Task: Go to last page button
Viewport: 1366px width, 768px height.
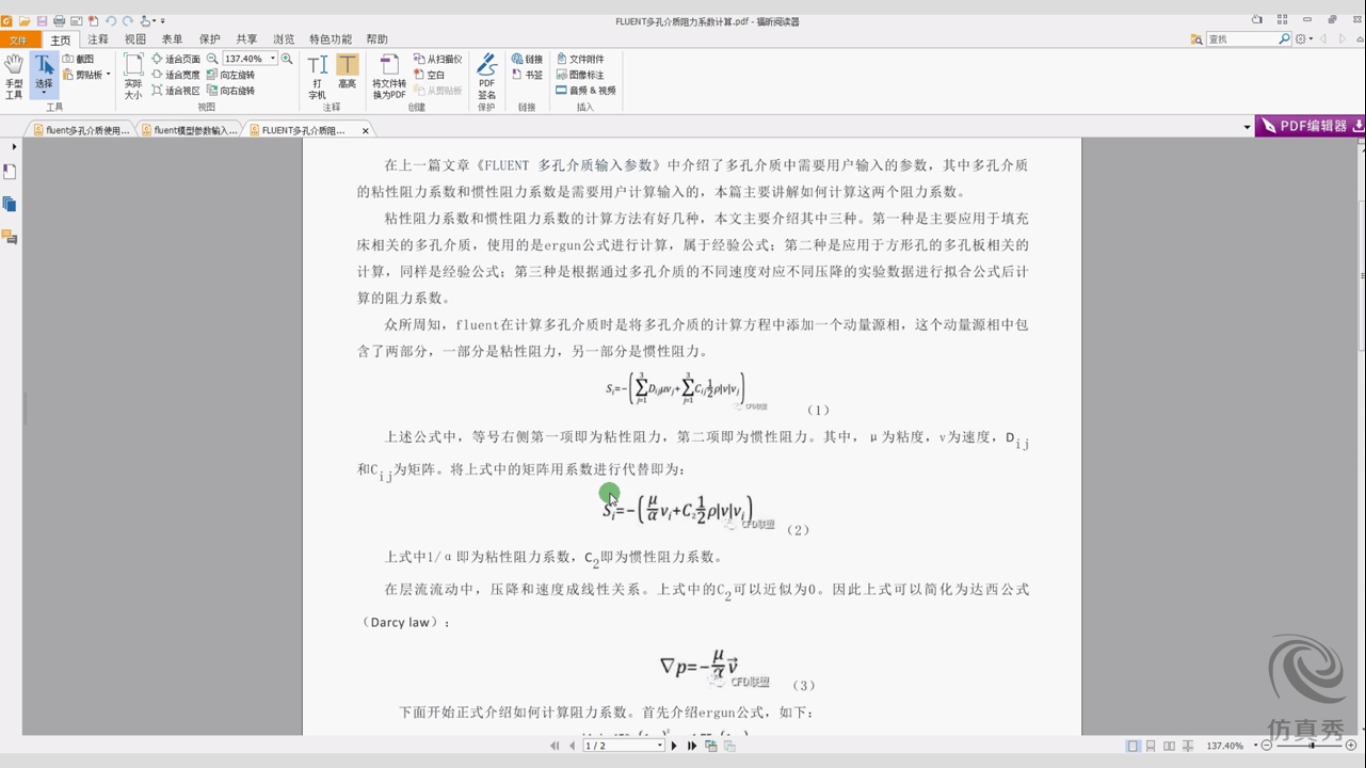Action: coord(691,746)
